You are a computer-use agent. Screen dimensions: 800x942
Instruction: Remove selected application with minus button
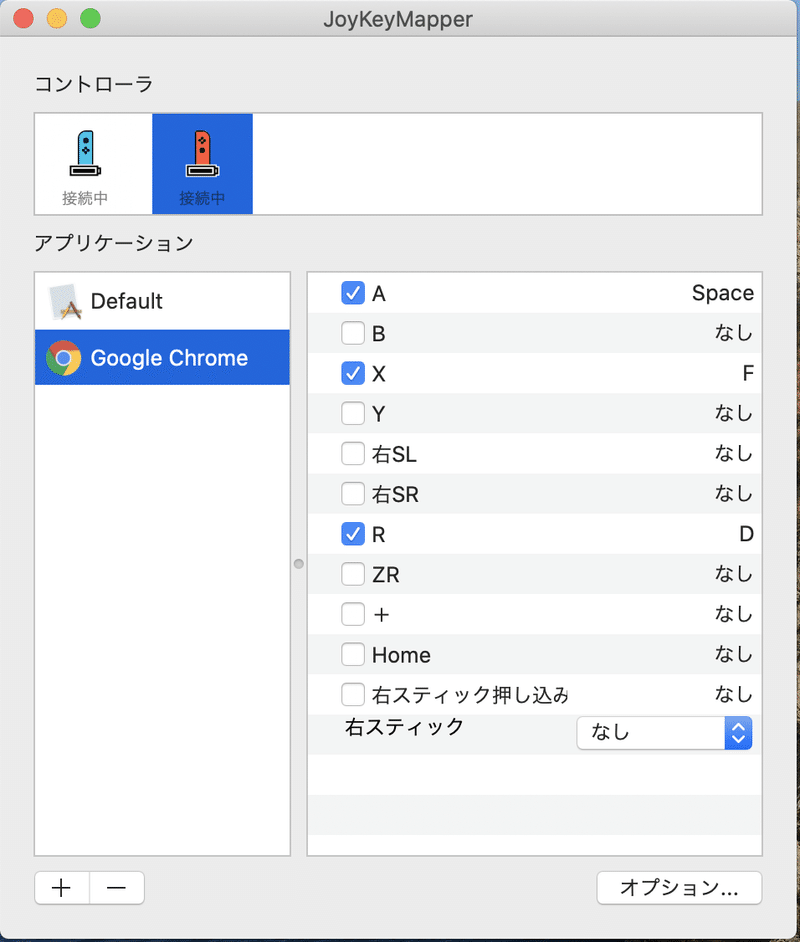click(x=117, y=888)
